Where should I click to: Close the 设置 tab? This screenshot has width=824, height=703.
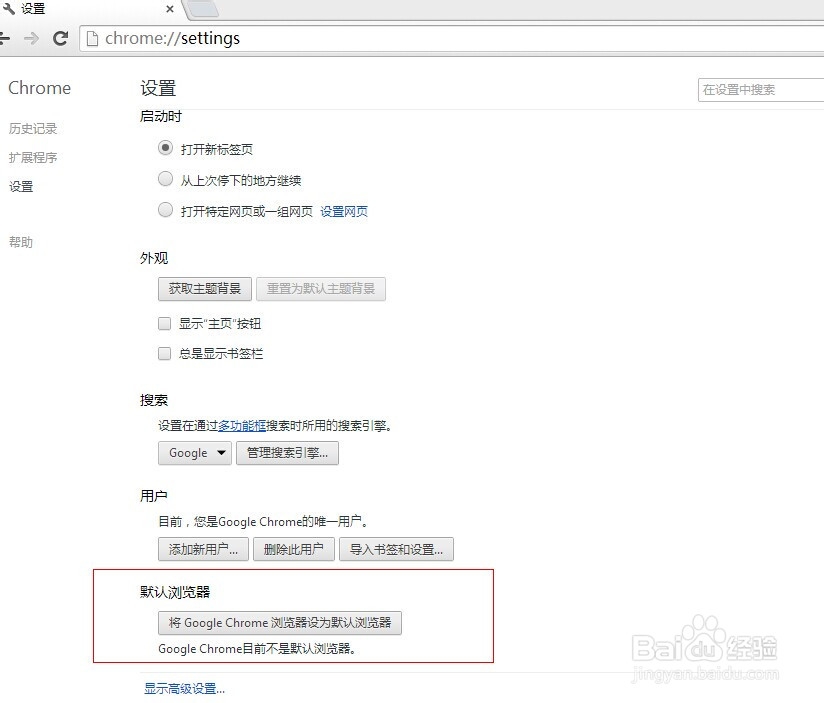coord(170,9)
